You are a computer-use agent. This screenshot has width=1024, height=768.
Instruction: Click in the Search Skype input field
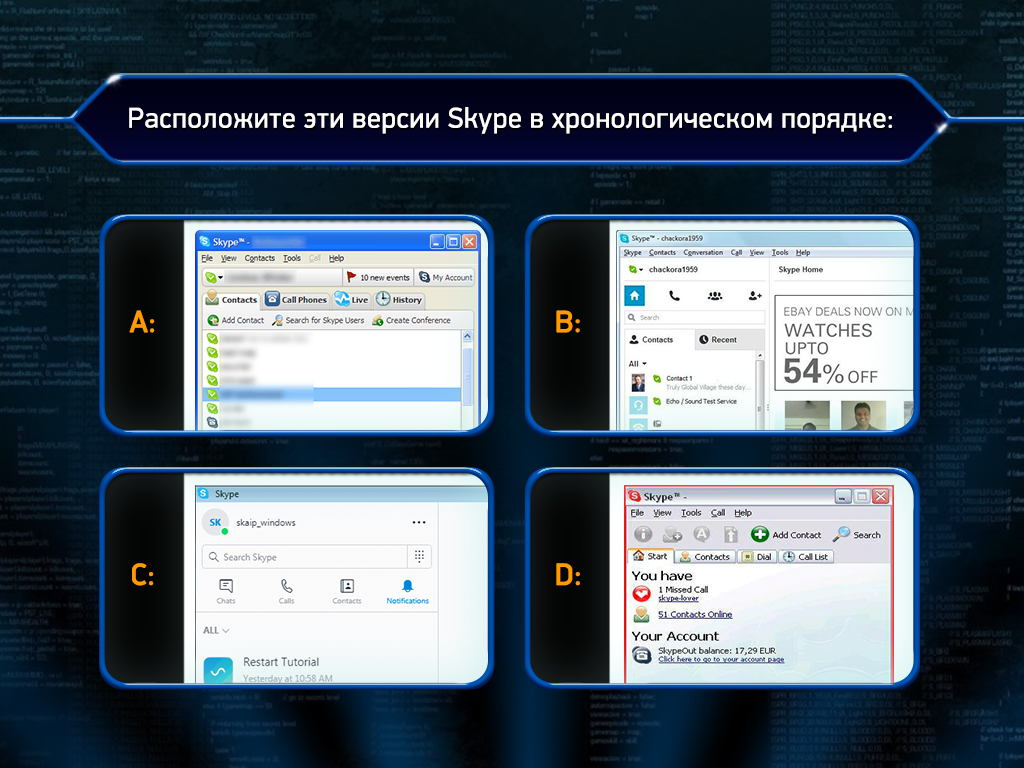[305, 557]
